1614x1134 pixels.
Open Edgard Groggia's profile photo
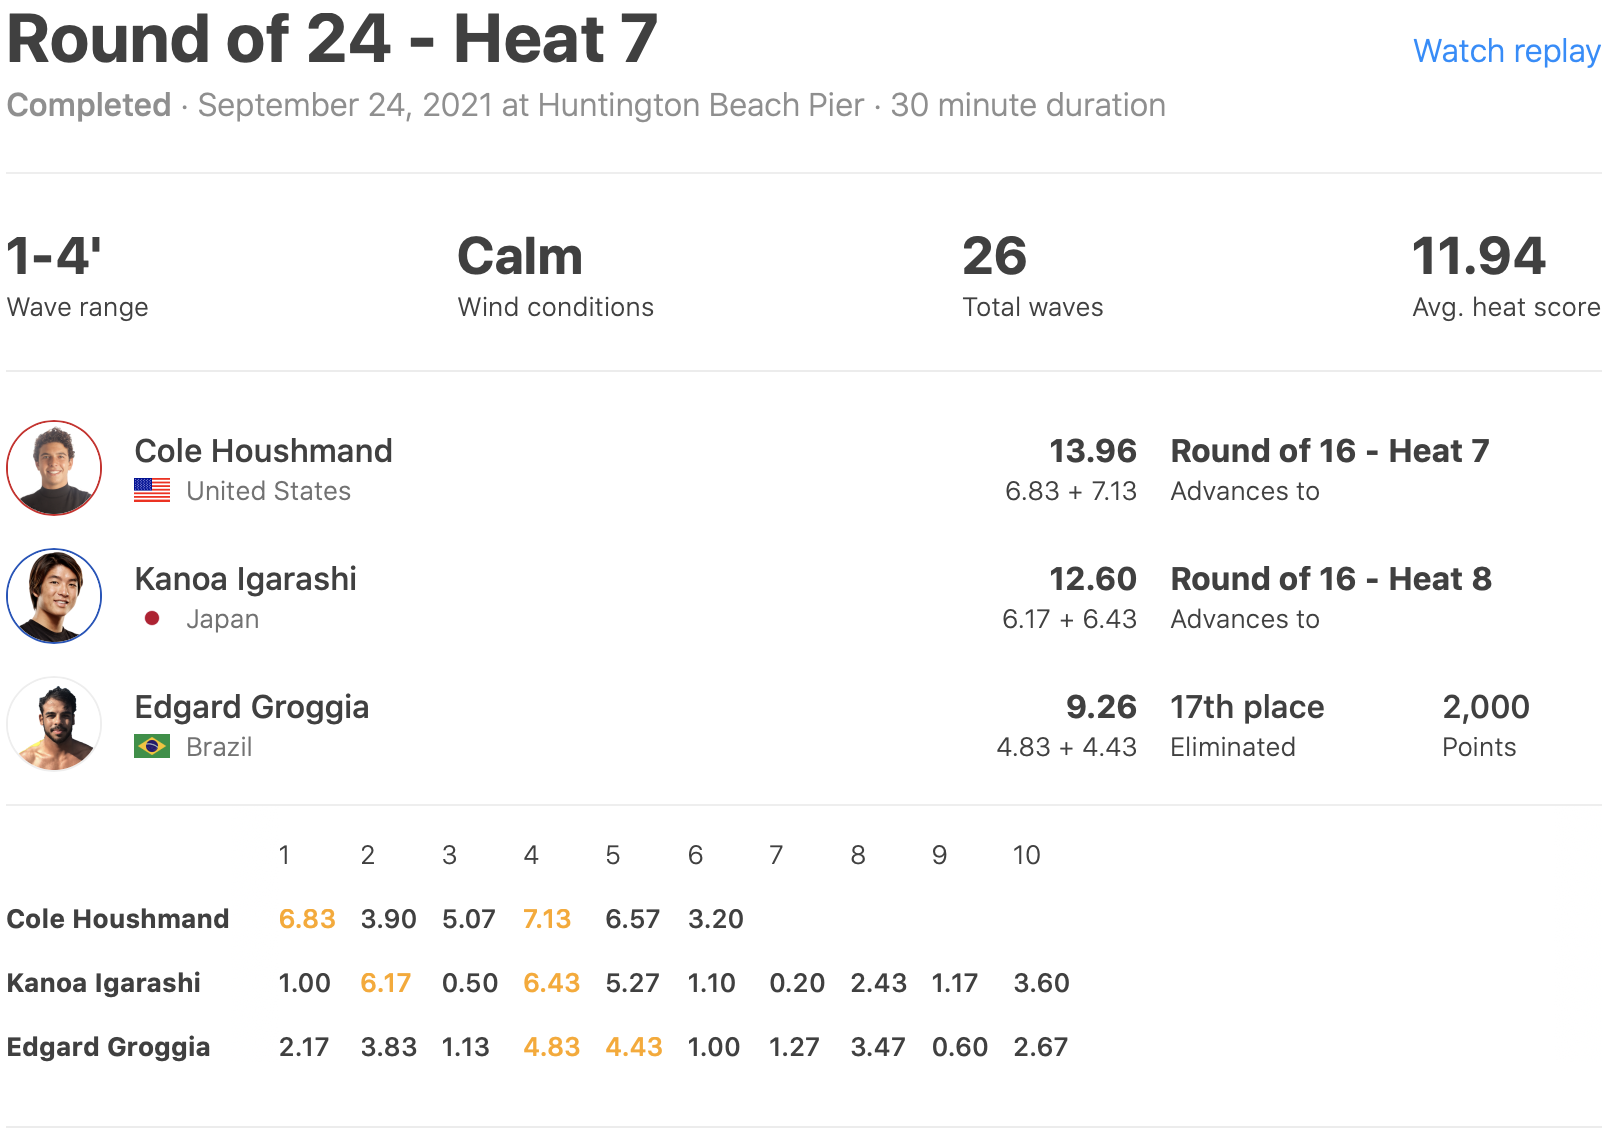pos(54,724)
